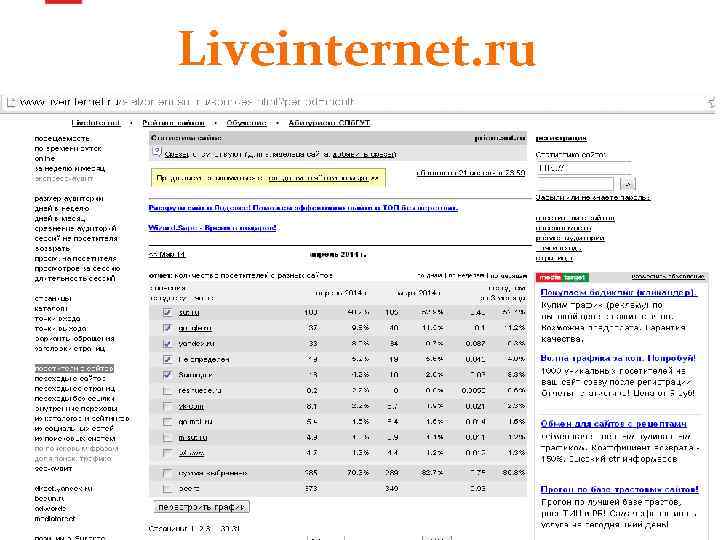Image resolution: width=720 pixels, height=540 pixels.
Task: Open 'точки входа' report
Action: [57, 318]
